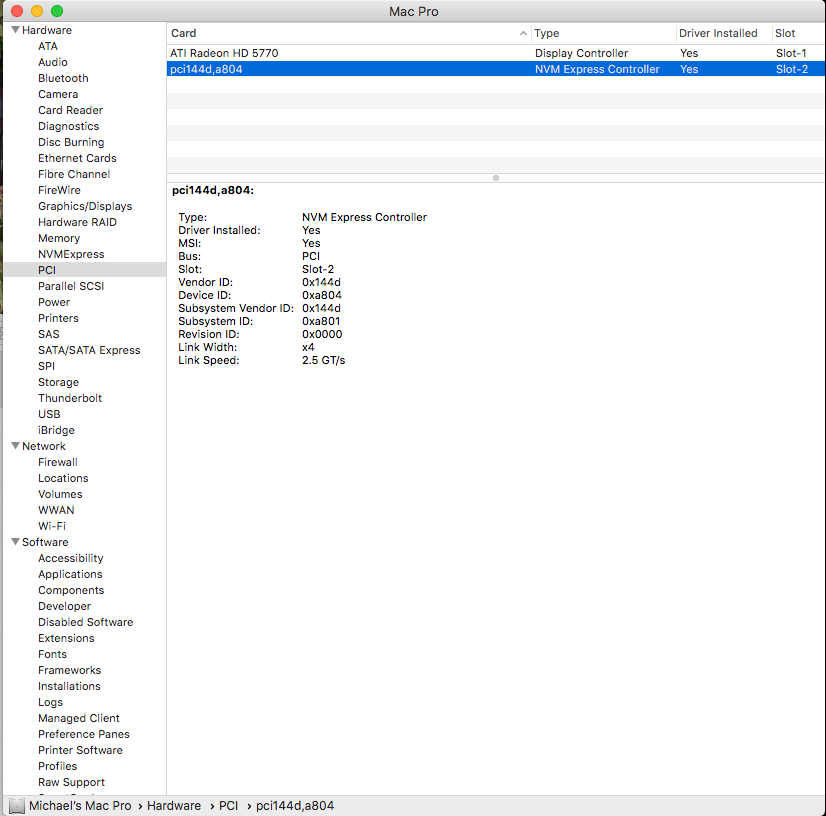Select SAS in the sidebar
Image resolution: width=826 pixels, height=816 pixels.
[48, 335]
